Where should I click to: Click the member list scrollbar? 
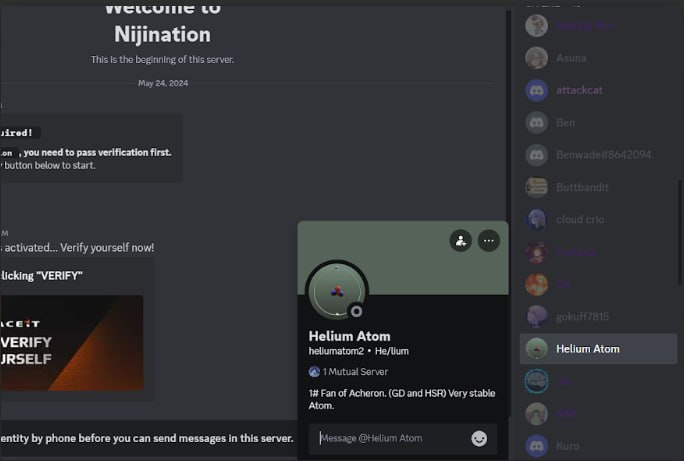(x=680, y=231)
